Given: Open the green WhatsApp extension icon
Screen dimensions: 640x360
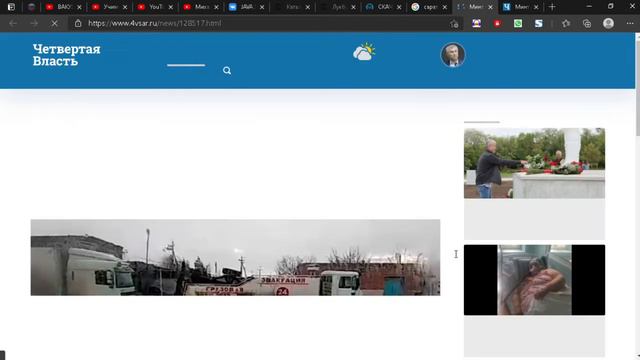Looking at the screenshot, I should pyautogui.click(x=518, y=24).
